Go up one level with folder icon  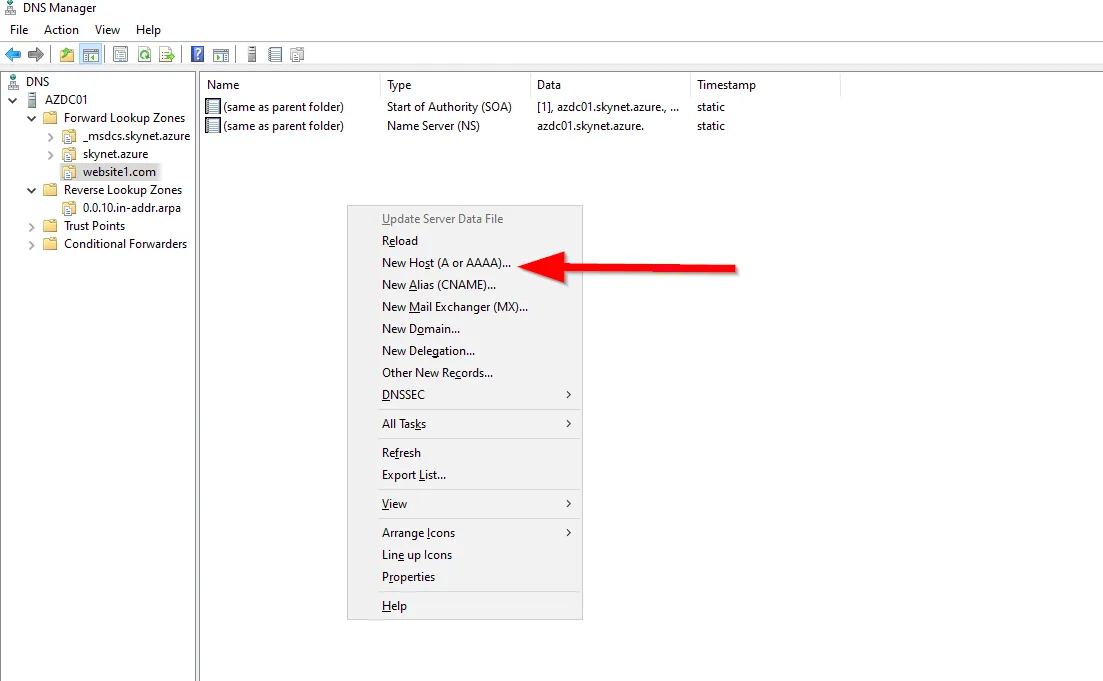pyautogui.click(x=67, y=54)
